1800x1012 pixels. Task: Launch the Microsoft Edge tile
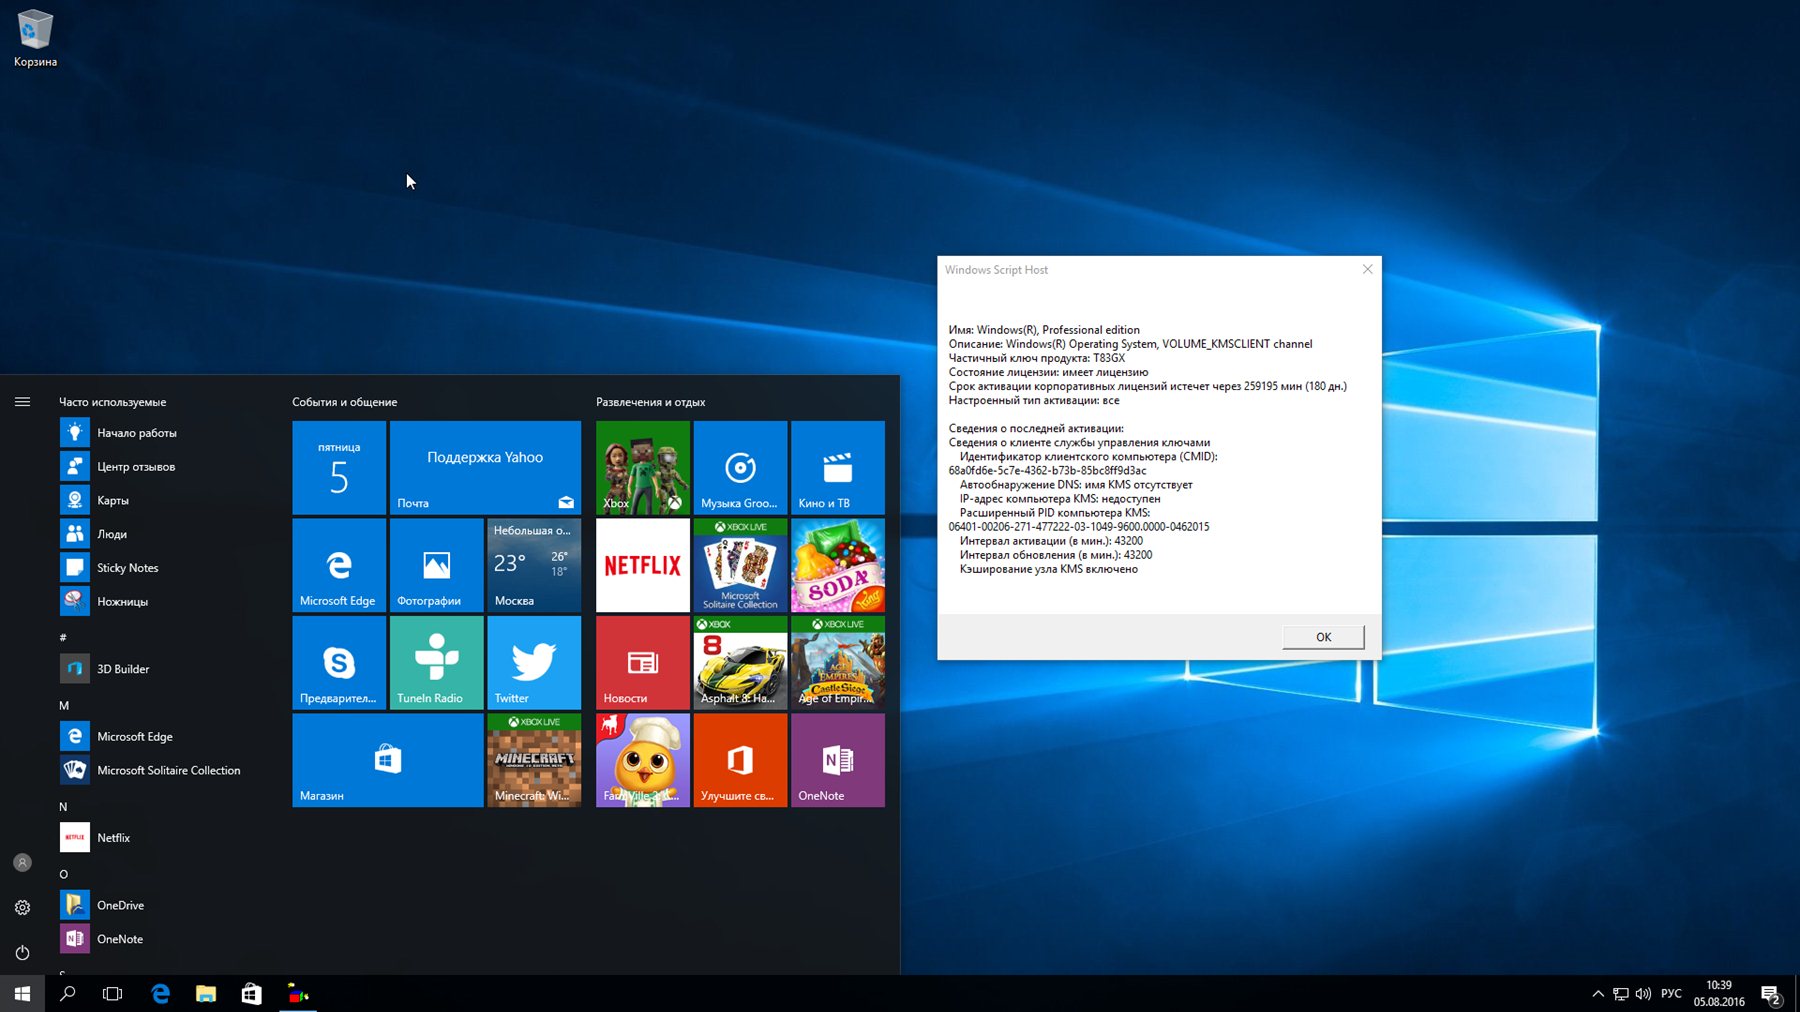point(338,565)
